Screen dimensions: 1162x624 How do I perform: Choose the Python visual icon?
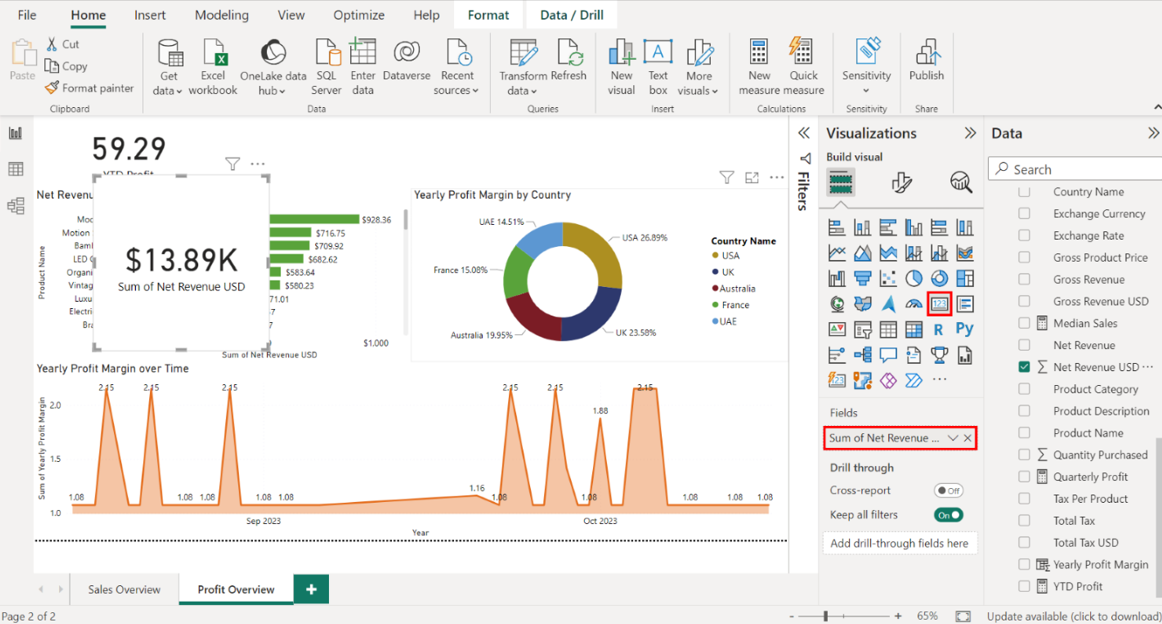pos(964,329)
